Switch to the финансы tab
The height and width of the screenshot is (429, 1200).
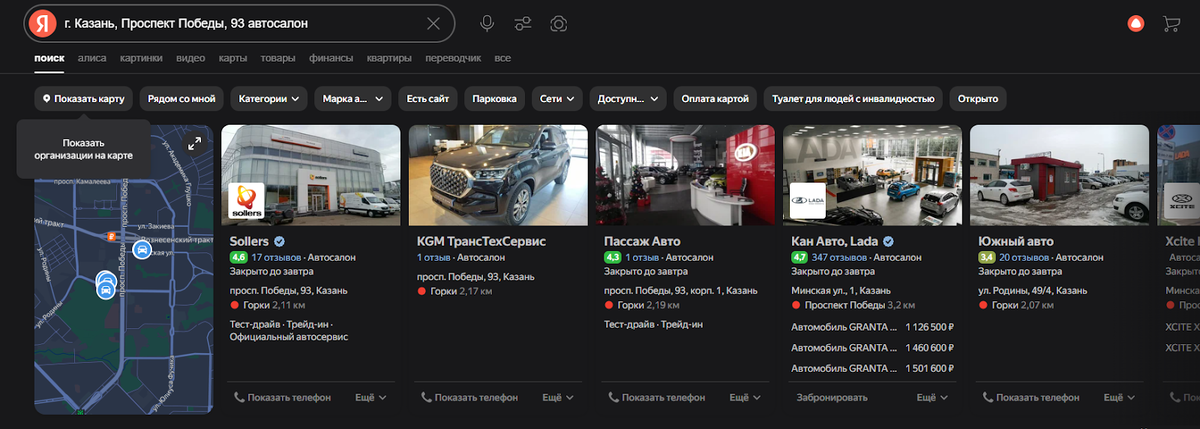[331, 58]
